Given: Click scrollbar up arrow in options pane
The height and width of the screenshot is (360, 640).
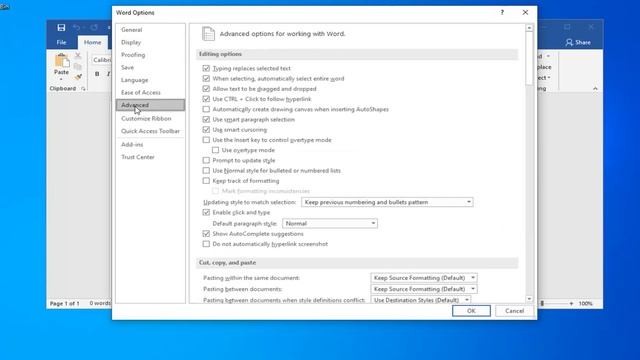Looking at the screenshot, I should tap(529, 28).
